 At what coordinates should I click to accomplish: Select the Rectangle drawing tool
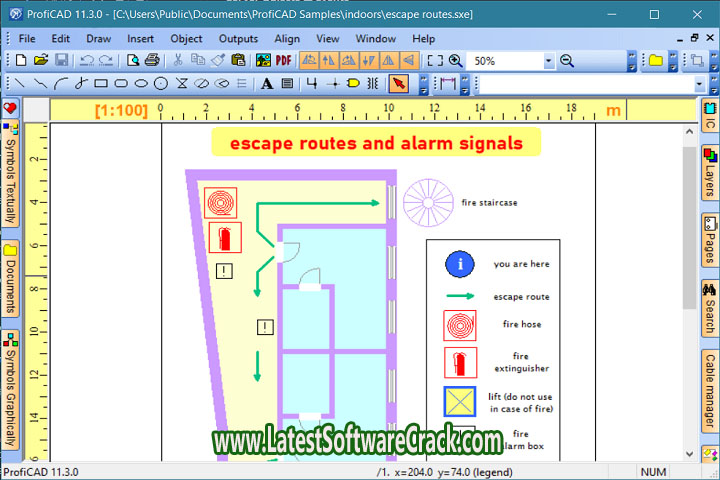(x=101, y=84)
